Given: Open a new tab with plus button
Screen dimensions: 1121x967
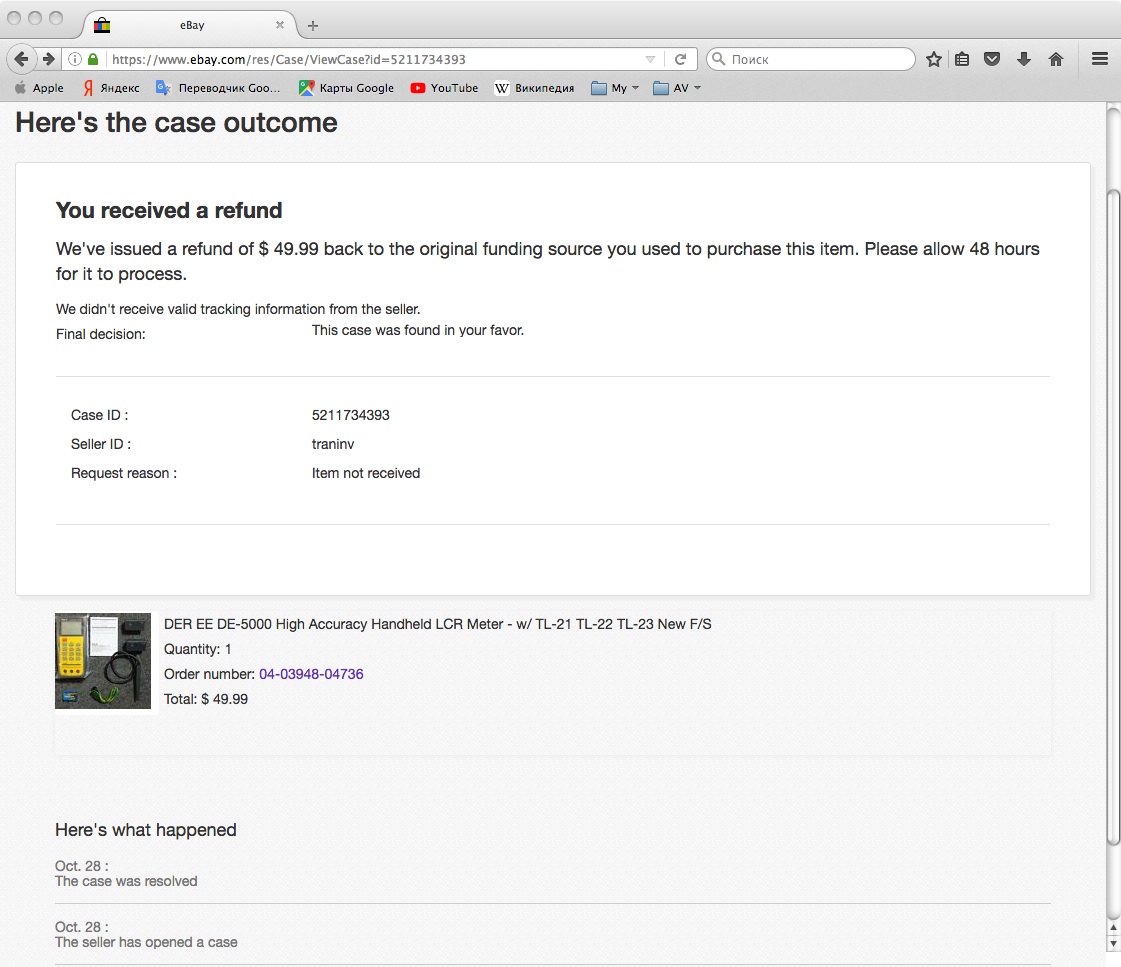Looking at the screenshot, I should tap(313, 25).
